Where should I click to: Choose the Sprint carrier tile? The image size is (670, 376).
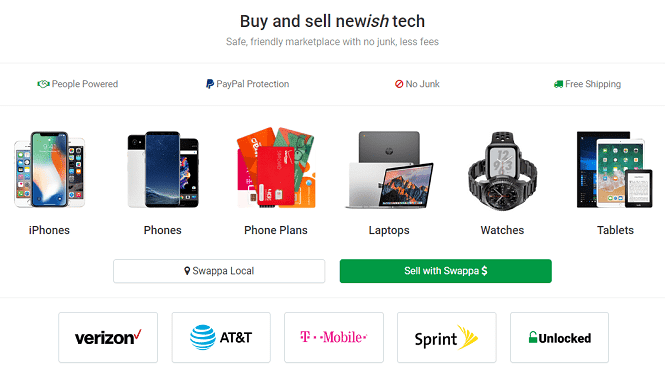(447, 338)
